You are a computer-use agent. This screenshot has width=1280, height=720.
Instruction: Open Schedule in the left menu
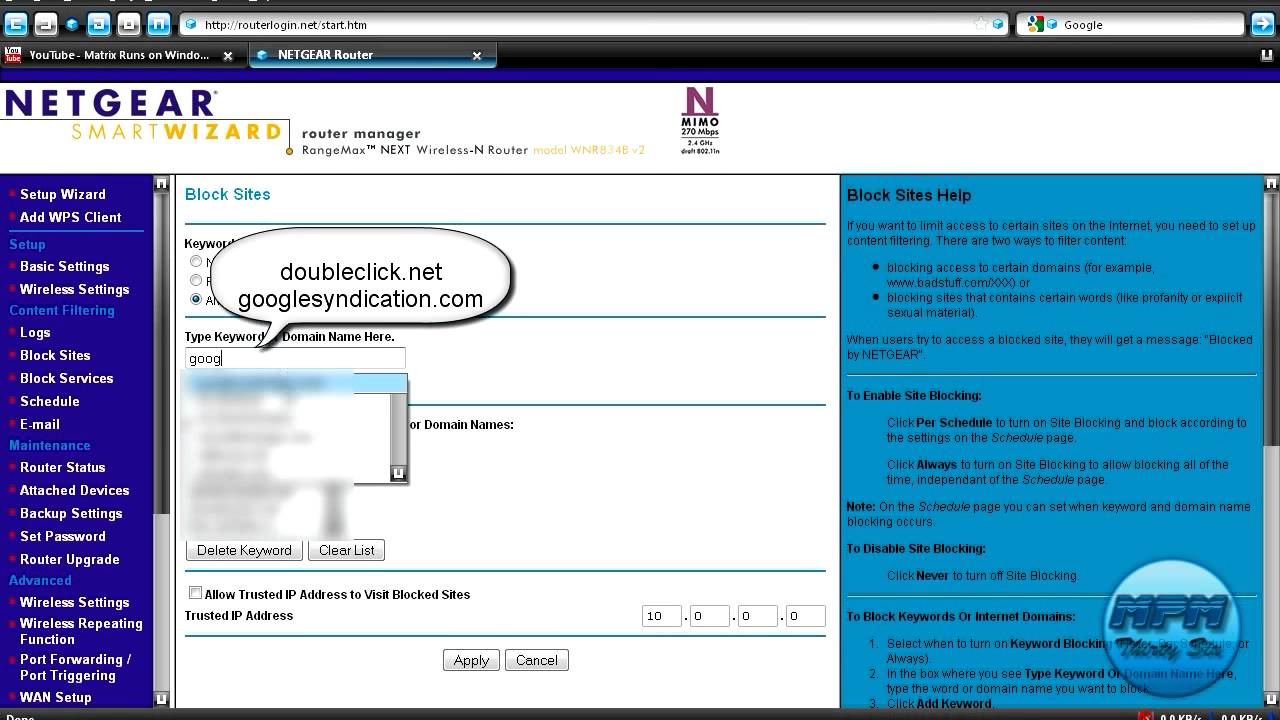coord(49,401)
